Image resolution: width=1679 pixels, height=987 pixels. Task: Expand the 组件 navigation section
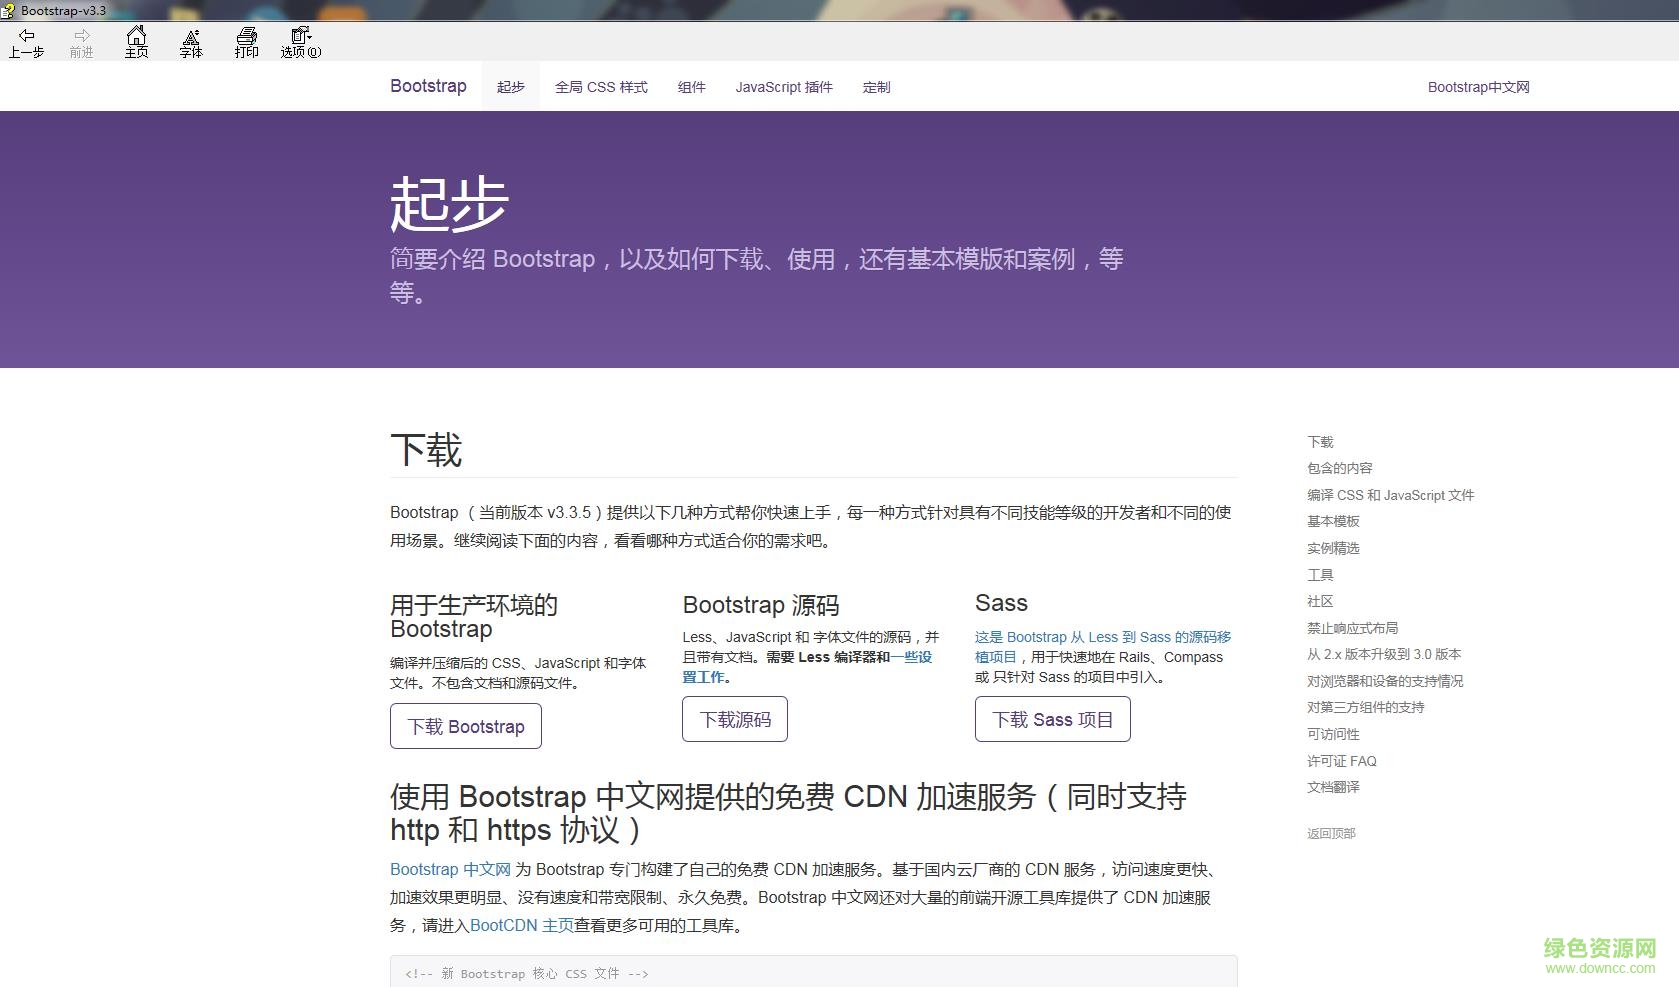point(692,87)
